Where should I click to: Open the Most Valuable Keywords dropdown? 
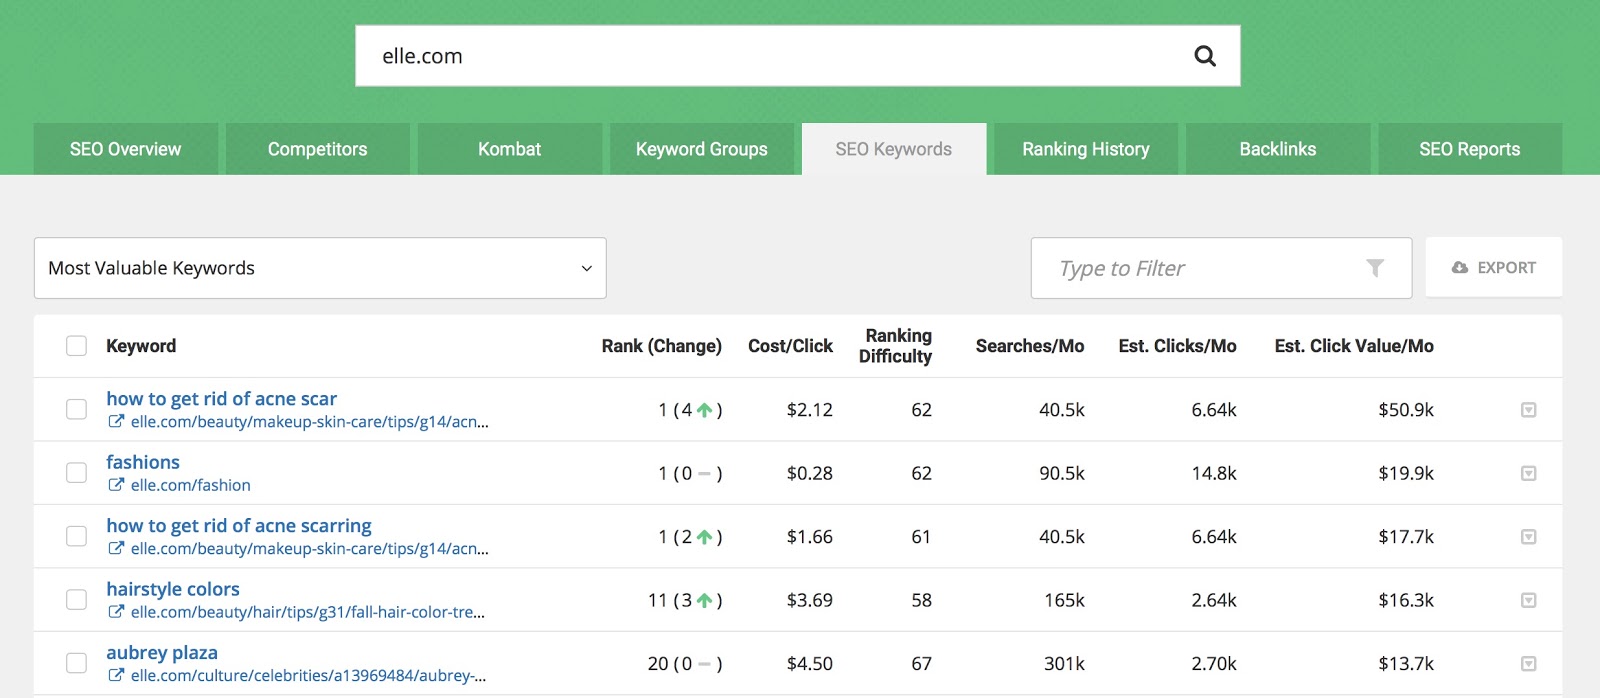[x=320, y=268]
